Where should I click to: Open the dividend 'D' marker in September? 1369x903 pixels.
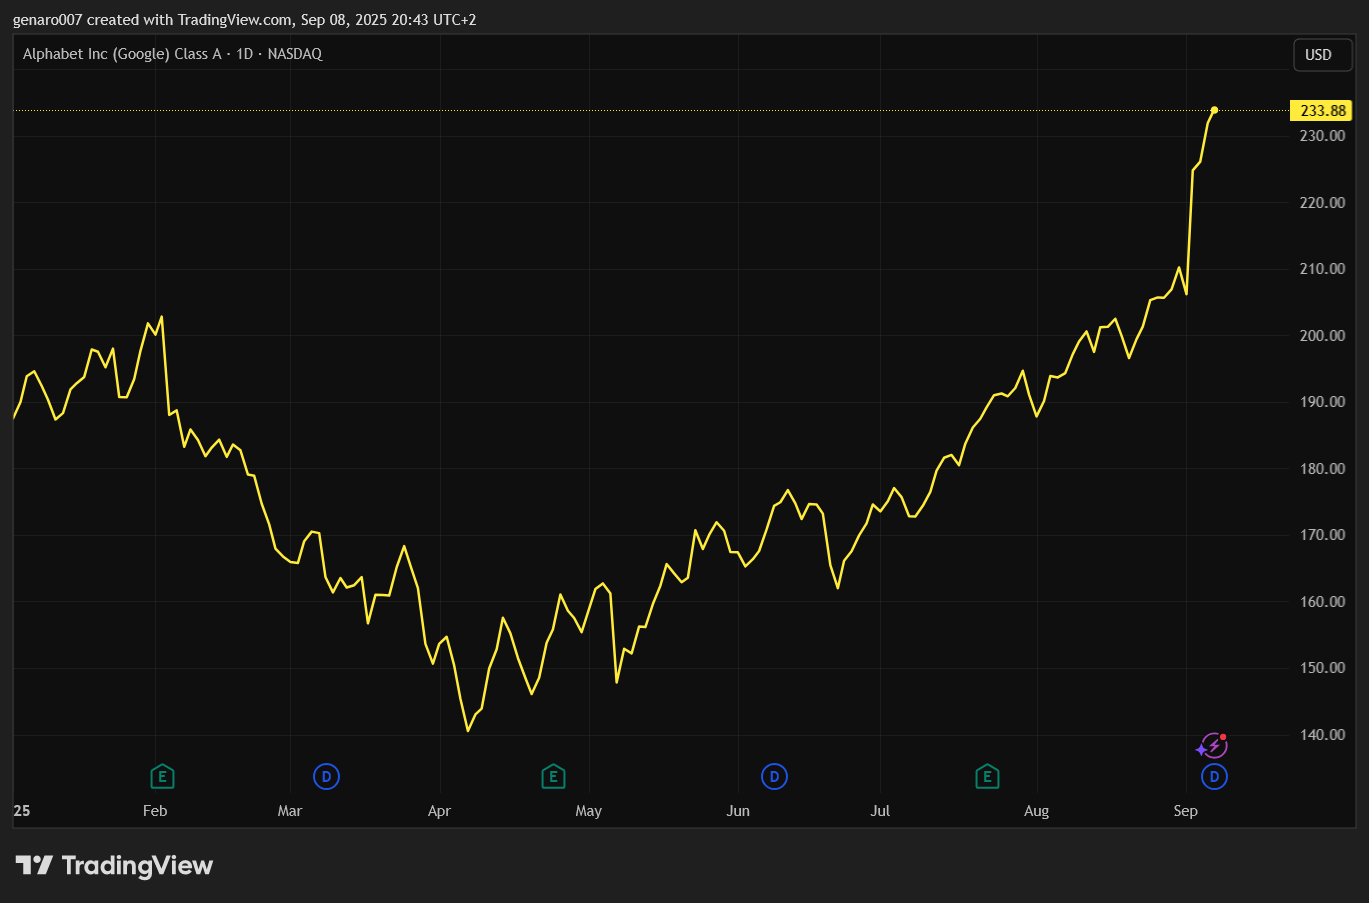tap(1214, 776)
